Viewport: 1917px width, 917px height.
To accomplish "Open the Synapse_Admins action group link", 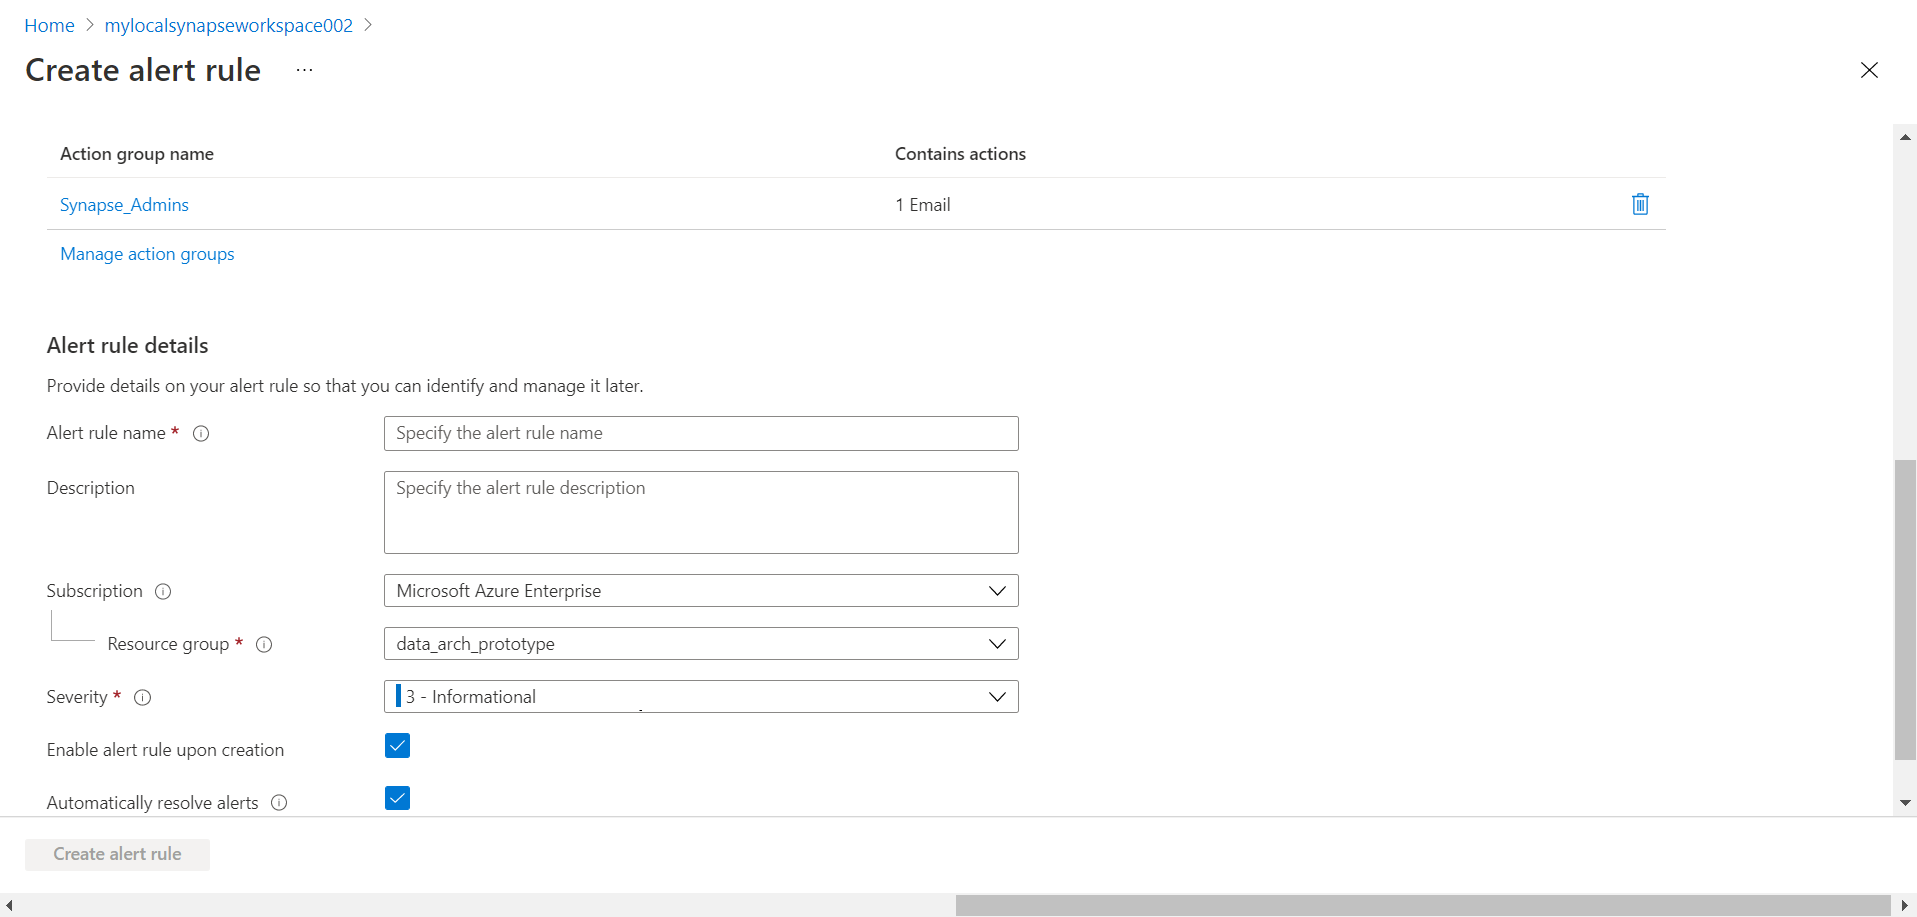I will tap(124, 205).
